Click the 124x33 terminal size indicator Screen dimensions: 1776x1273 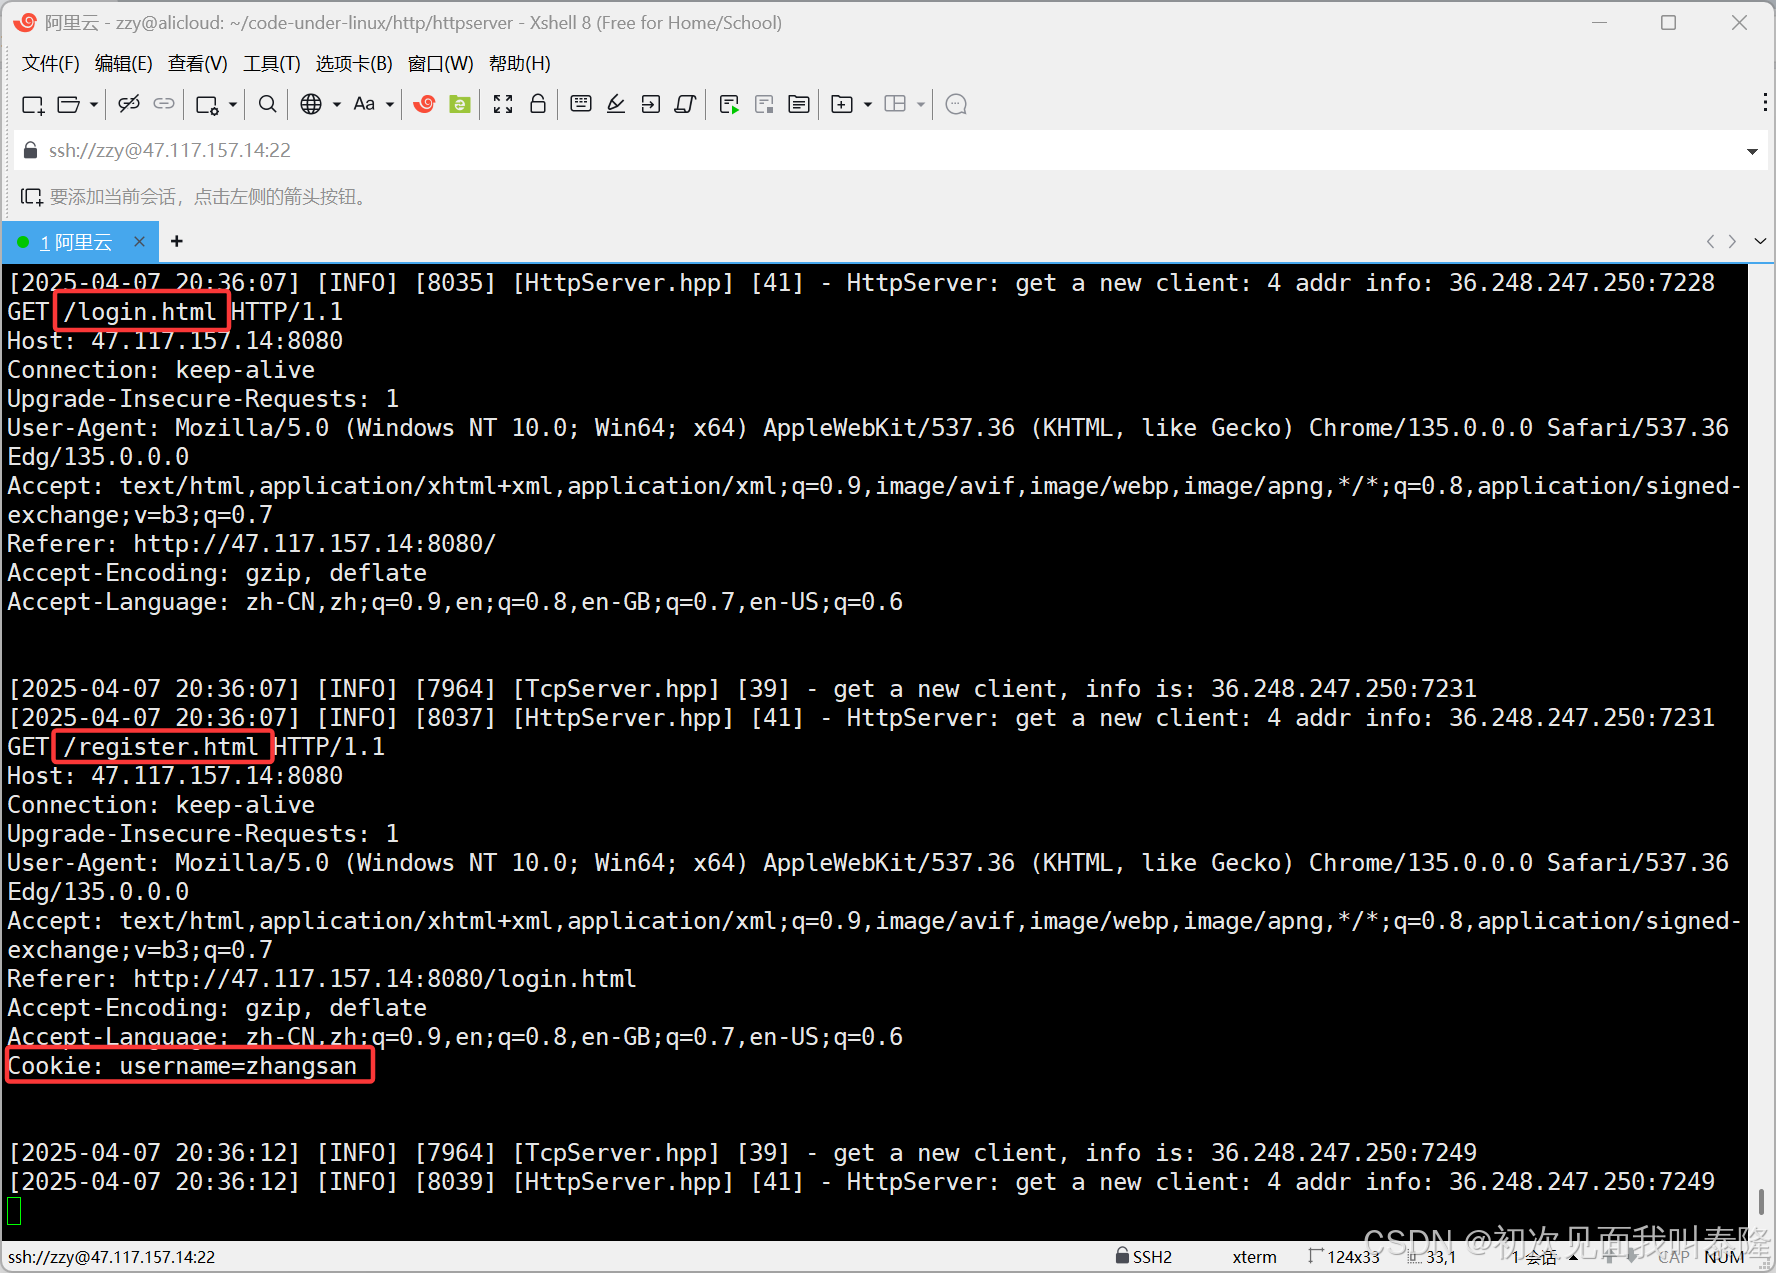(1345, 1257)
